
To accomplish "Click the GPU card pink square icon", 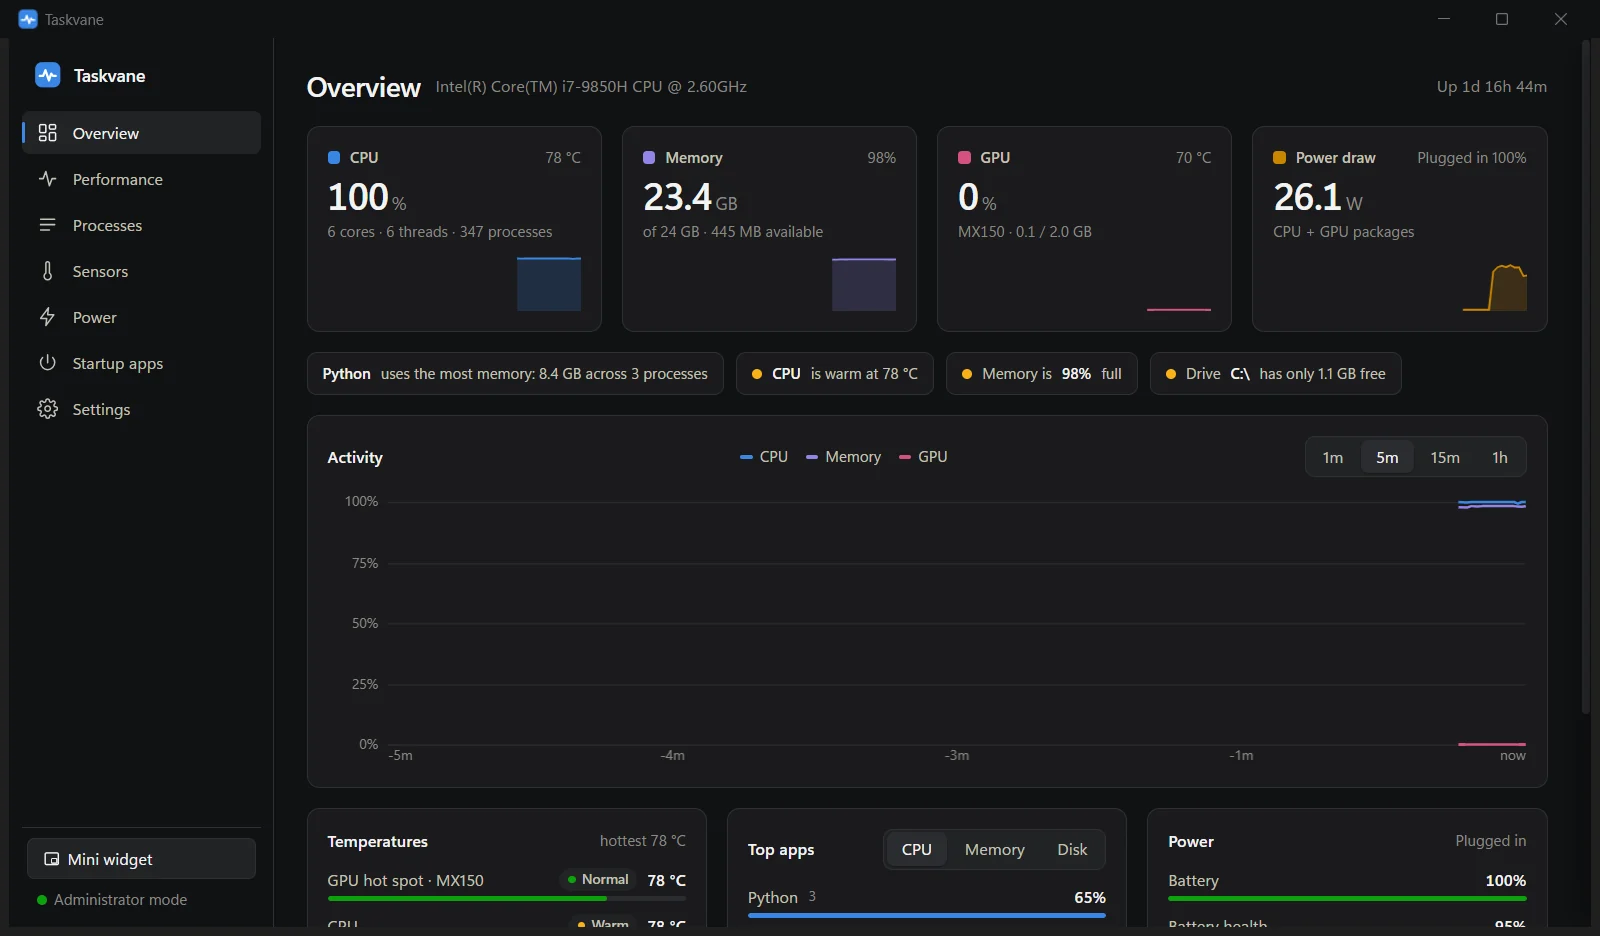I will (x=964, y=158).
